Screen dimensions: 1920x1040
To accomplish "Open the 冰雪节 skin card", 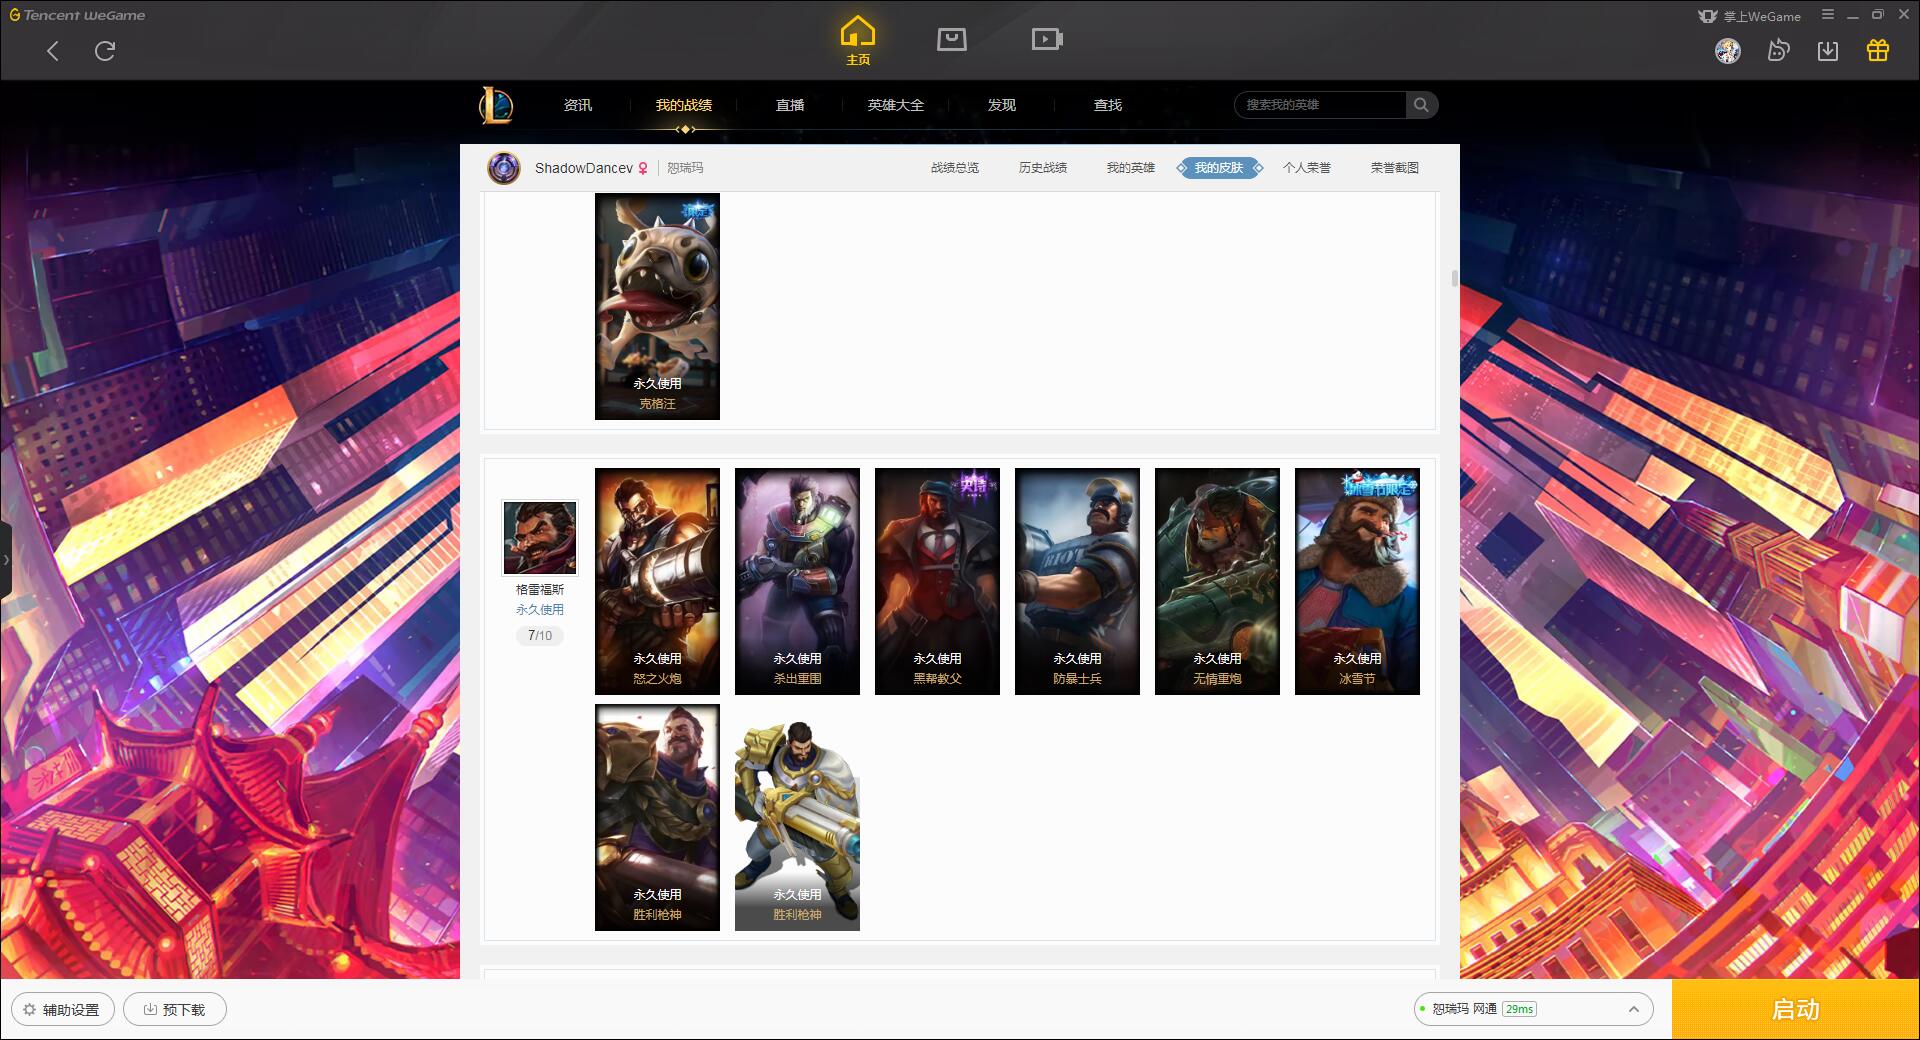I will point(1357,581).
